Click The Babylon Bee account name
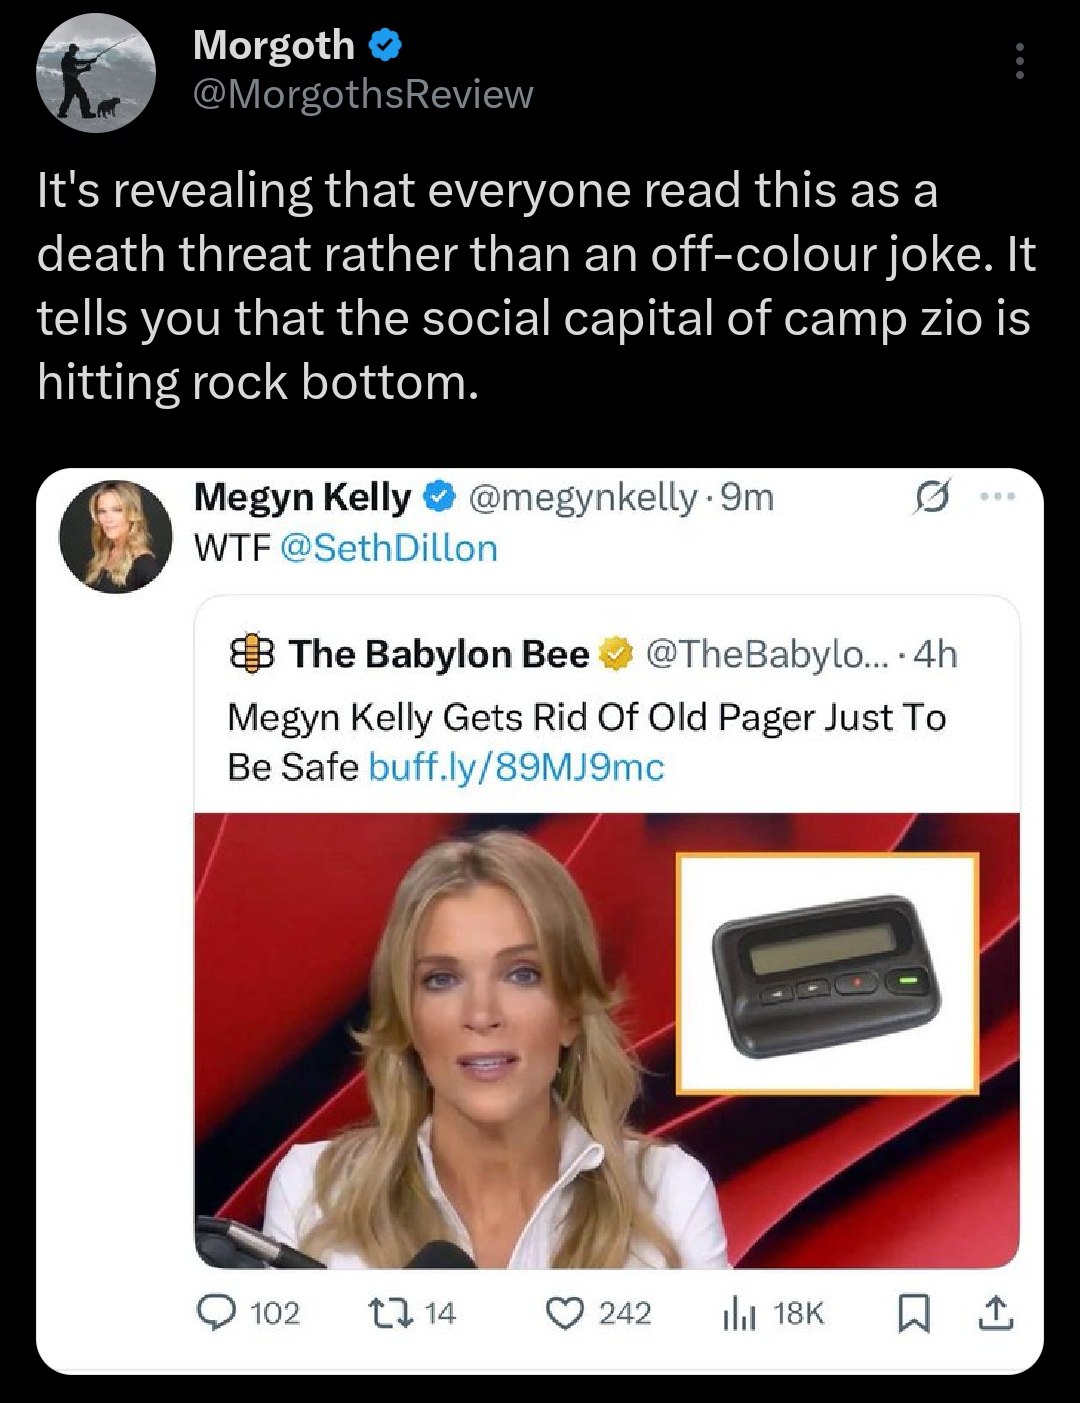This screenshot has height=1403, width=1080. coord(438,654)
